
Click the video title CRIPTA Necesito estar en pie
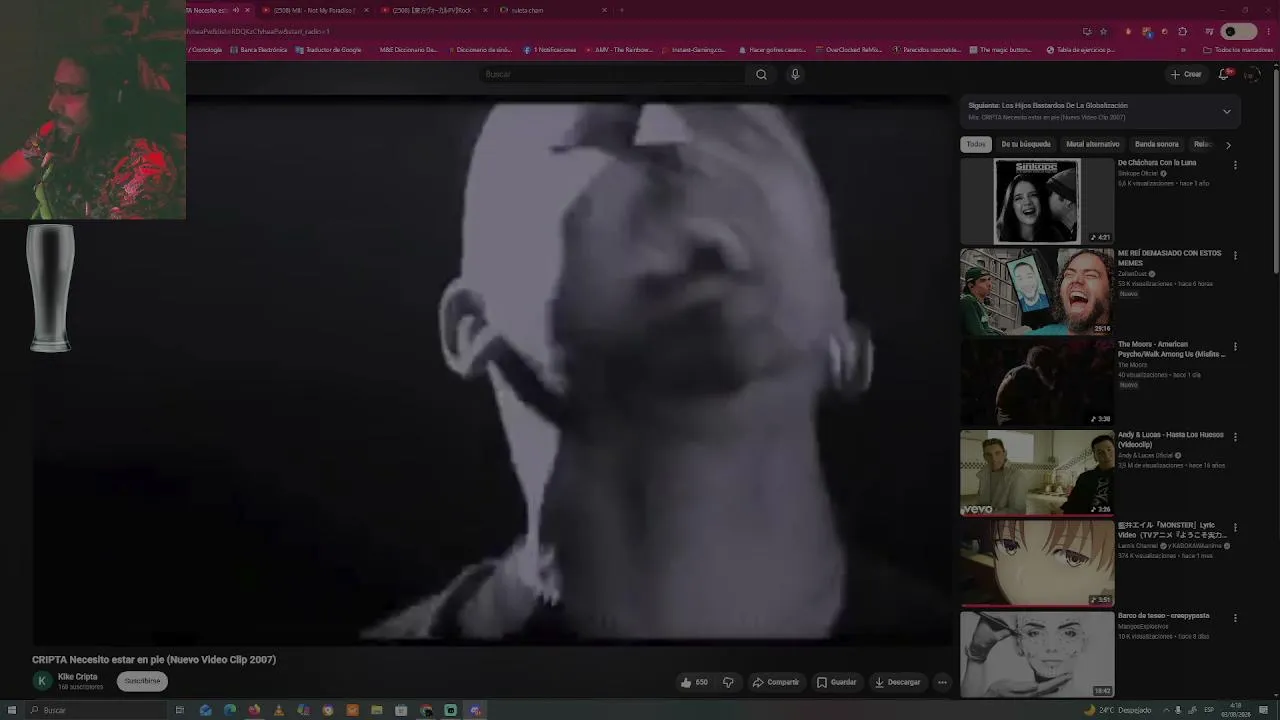click(x=154, y=660)
